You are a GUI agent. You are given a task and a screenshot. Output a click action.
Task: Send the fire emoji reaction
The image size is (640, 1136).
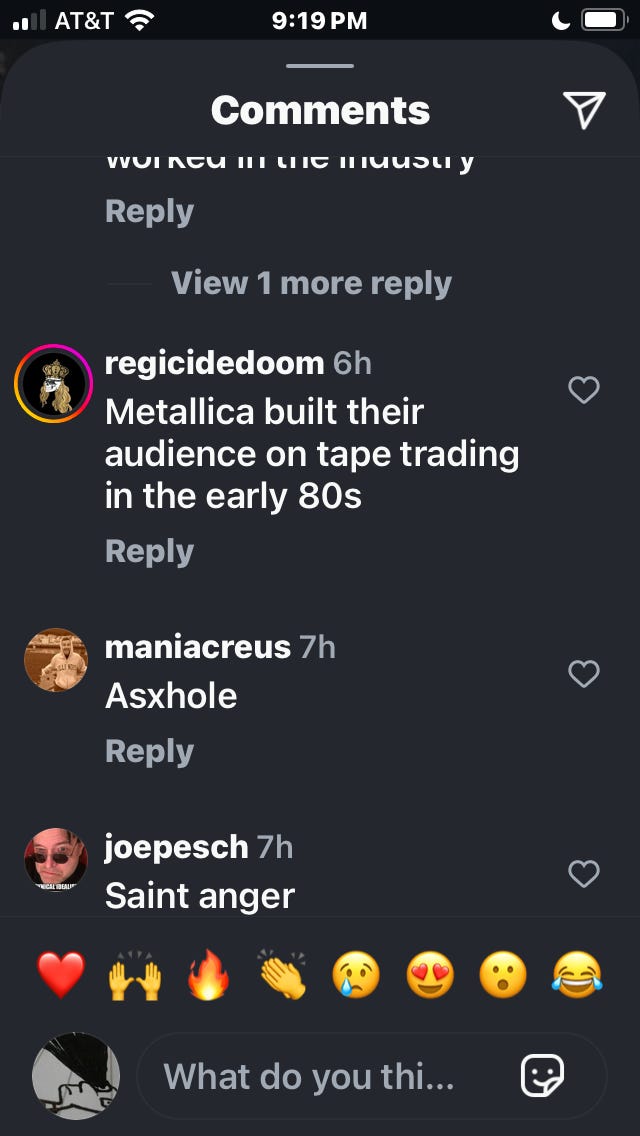pos(209,974)
